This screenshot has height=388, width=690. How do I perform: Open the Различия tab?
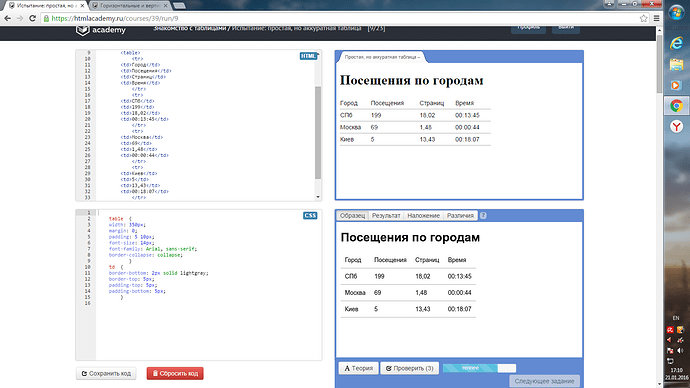460,216
